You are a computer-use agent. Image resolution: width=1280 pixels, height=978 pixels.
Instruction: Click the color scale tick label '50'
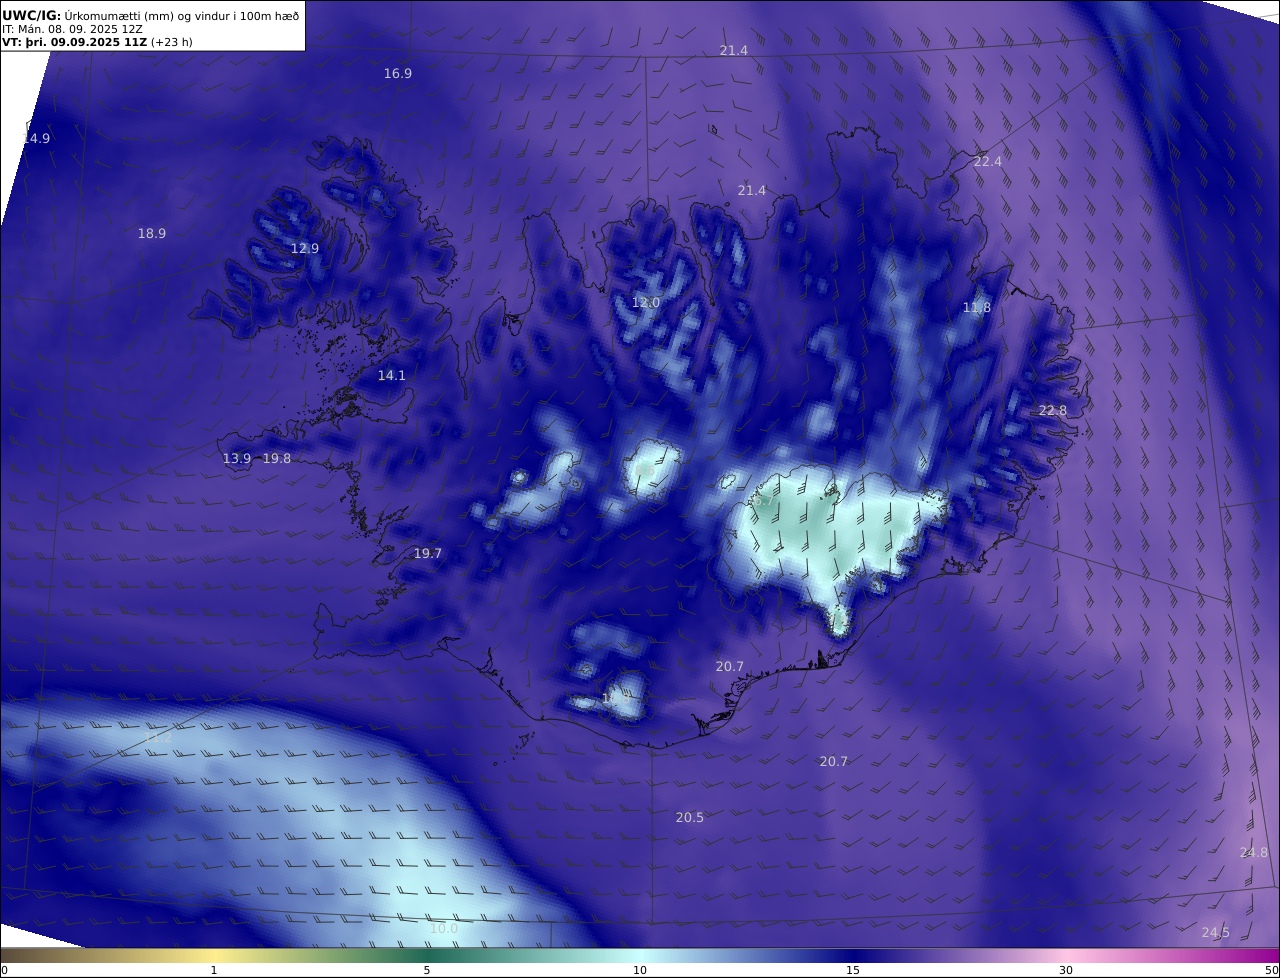point(1272,970)
